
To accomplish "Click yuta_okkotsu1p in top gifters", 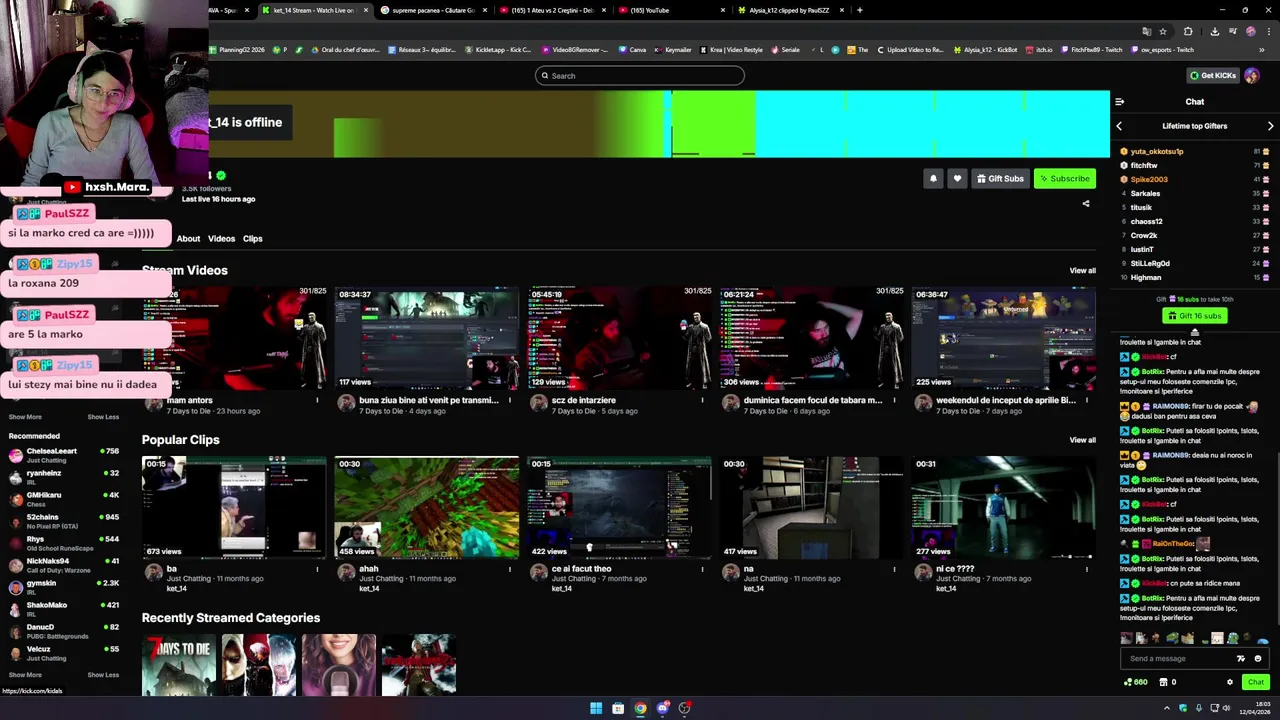I will point(1156,152).
